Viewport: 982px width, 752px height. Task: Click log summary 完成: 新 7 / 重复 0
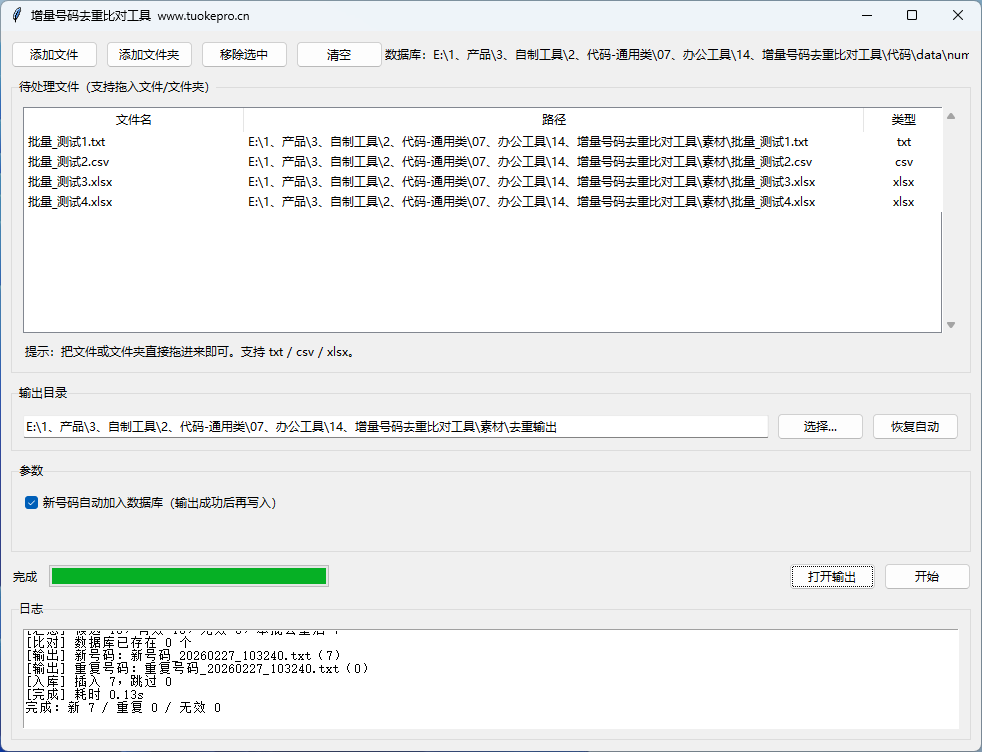point(123,708)
